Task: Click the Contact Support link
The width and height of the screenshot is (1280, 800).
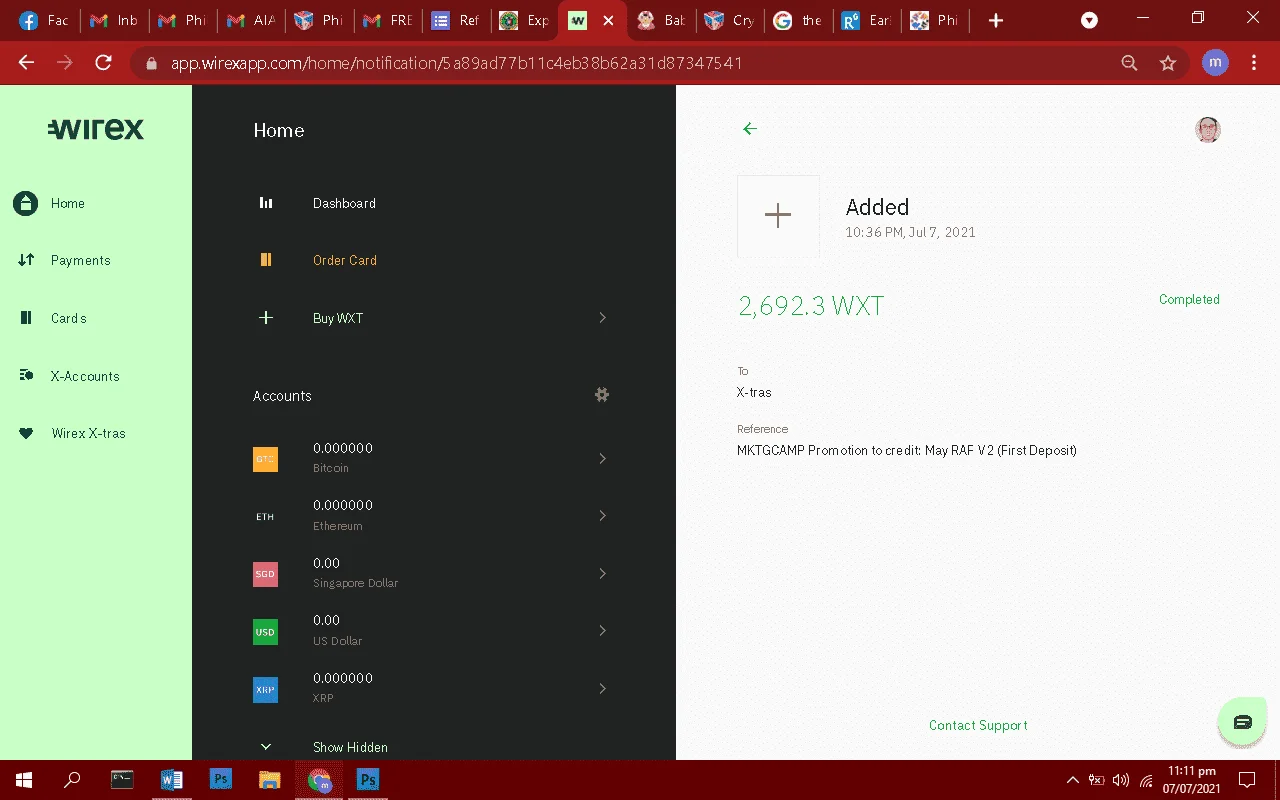Action: coord(978,725)
